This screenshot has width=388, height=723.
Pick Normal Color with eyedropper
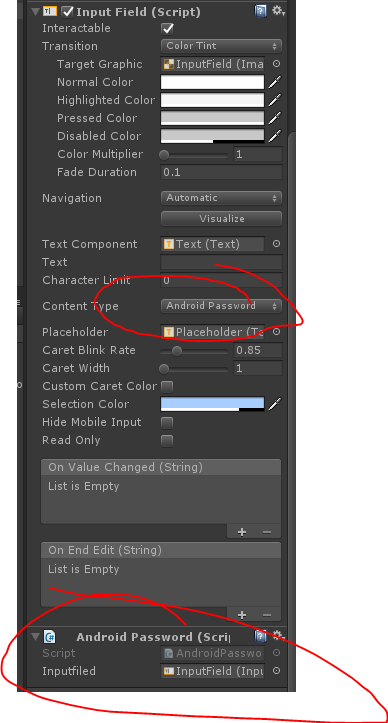click(275, 82)
